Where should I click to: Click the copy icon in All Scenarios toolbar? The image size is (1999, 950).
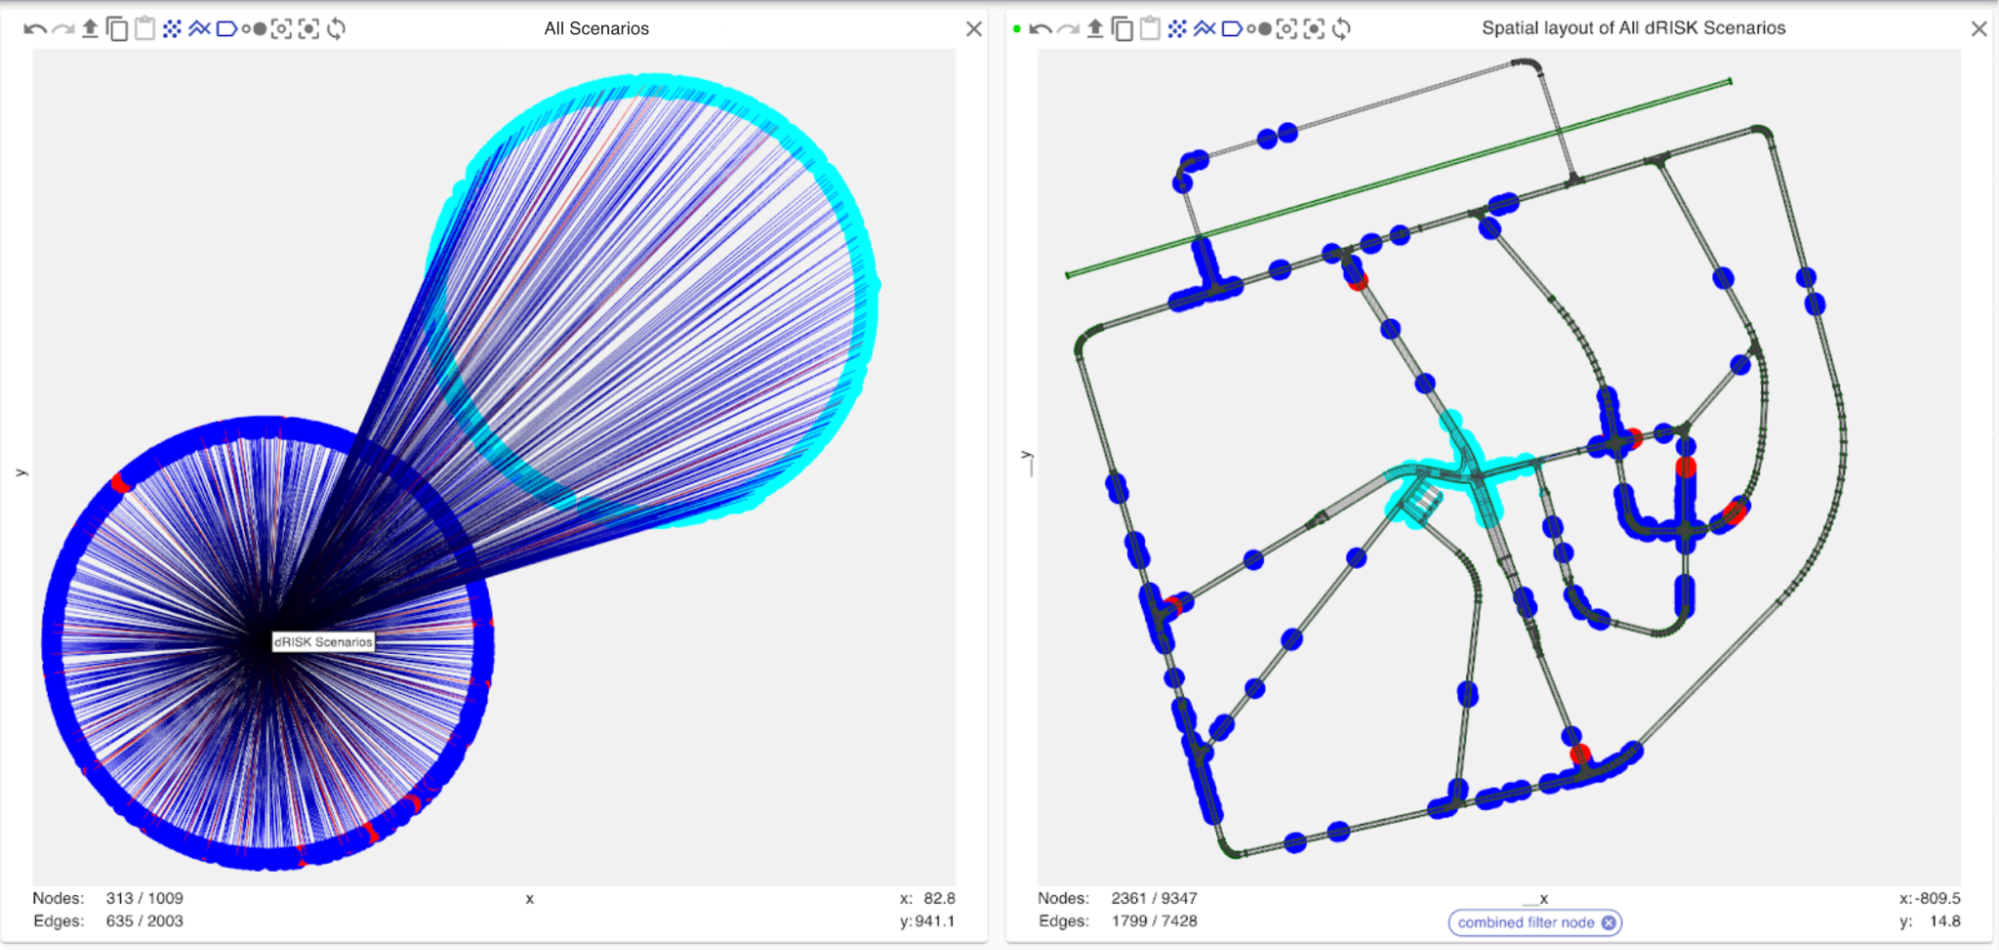pyautogui.click(x=117, y=29)
